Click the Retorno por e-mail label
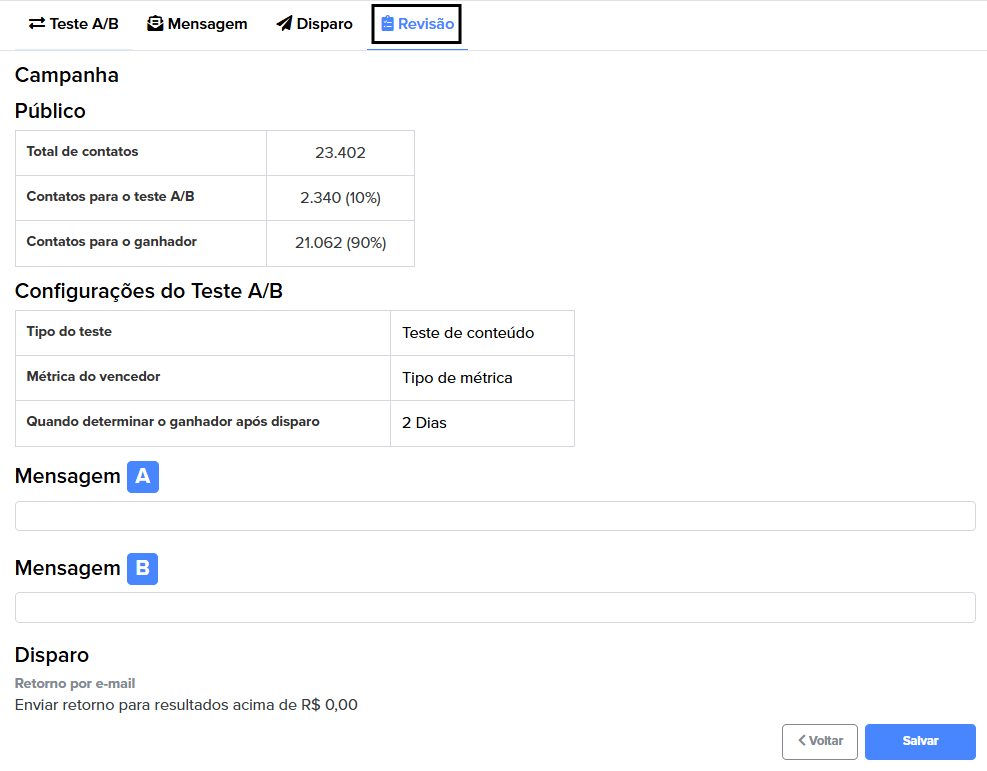 pyautogui.click(x=75, y=684)
